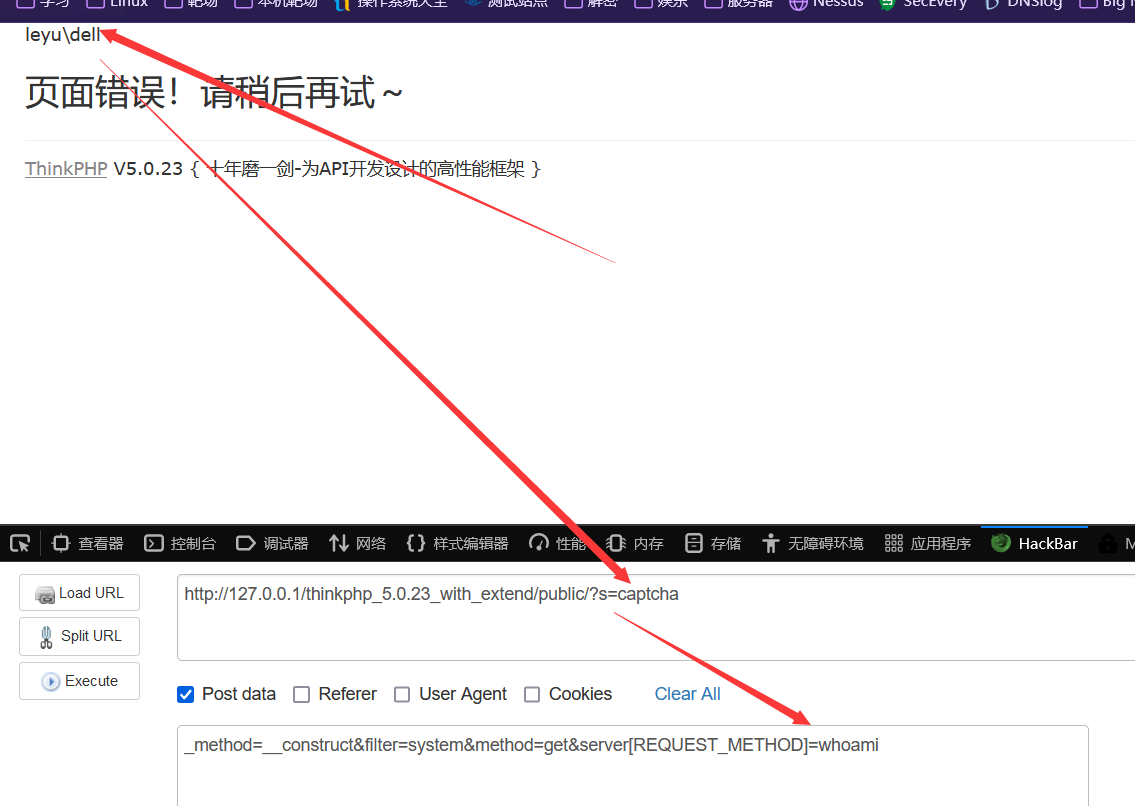
Task: Activate the element picker icon in devtools
Action: tap(20, 543)
